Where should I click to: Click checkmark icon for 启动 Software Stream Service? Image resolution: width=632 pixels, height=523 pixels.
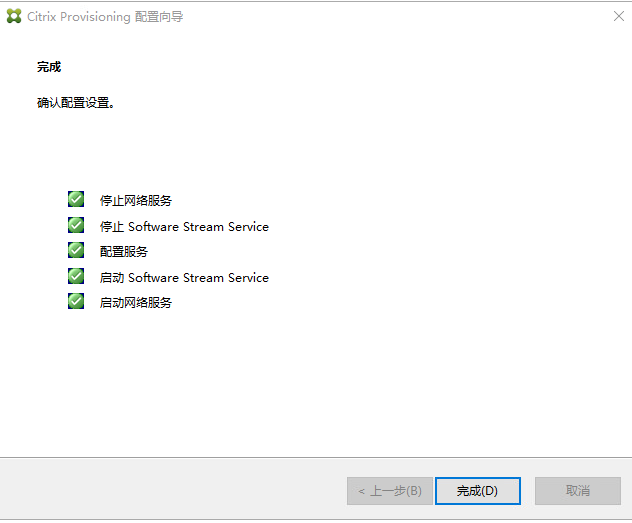(x=76, y=276)
